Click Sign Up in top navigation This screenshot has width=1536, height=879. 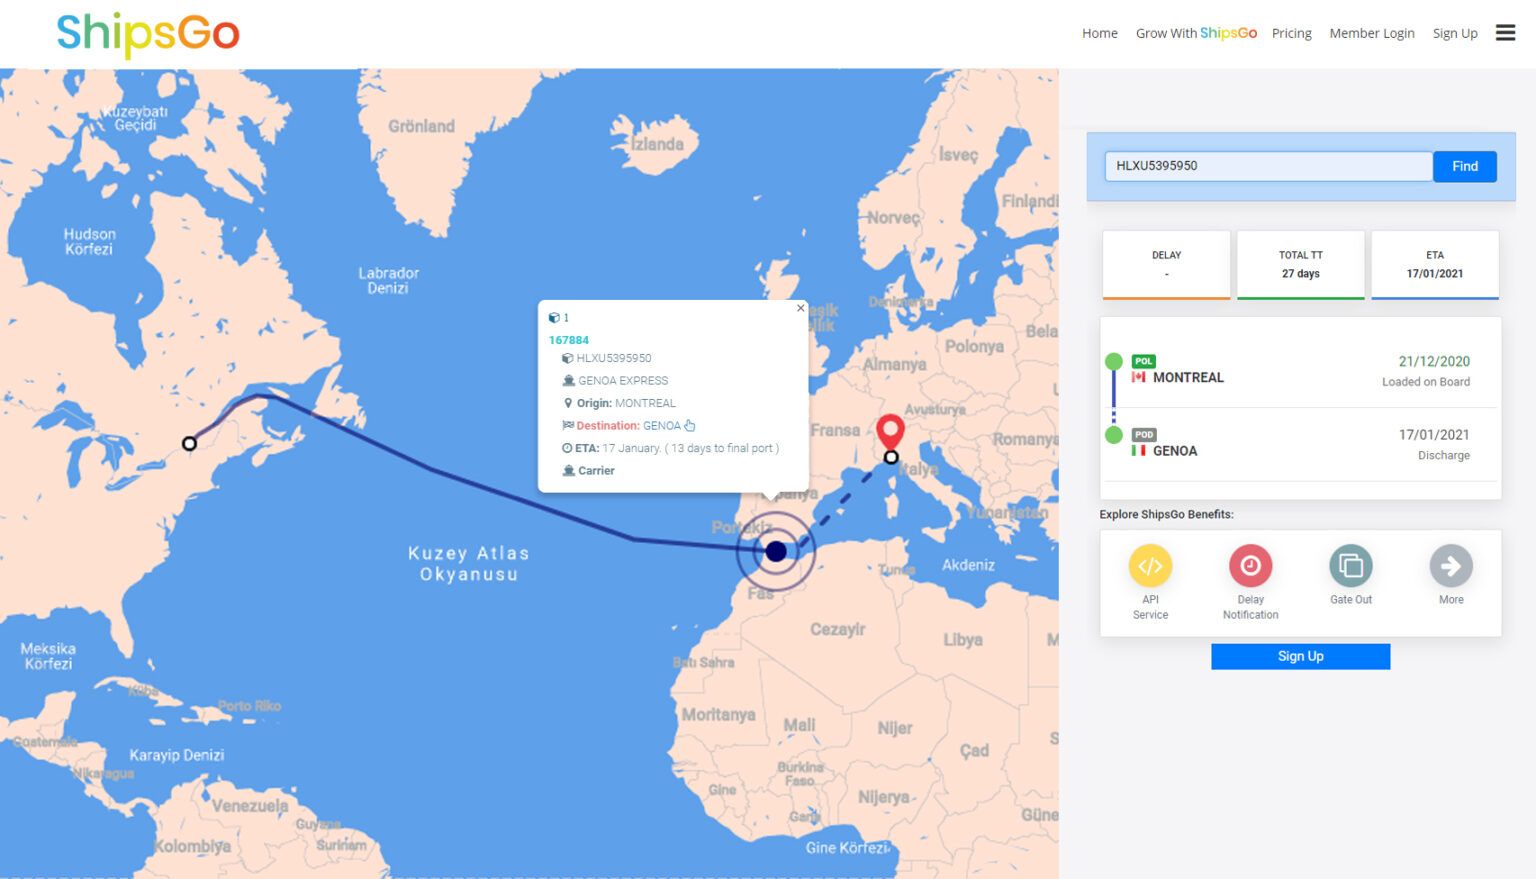[1454, 33]
